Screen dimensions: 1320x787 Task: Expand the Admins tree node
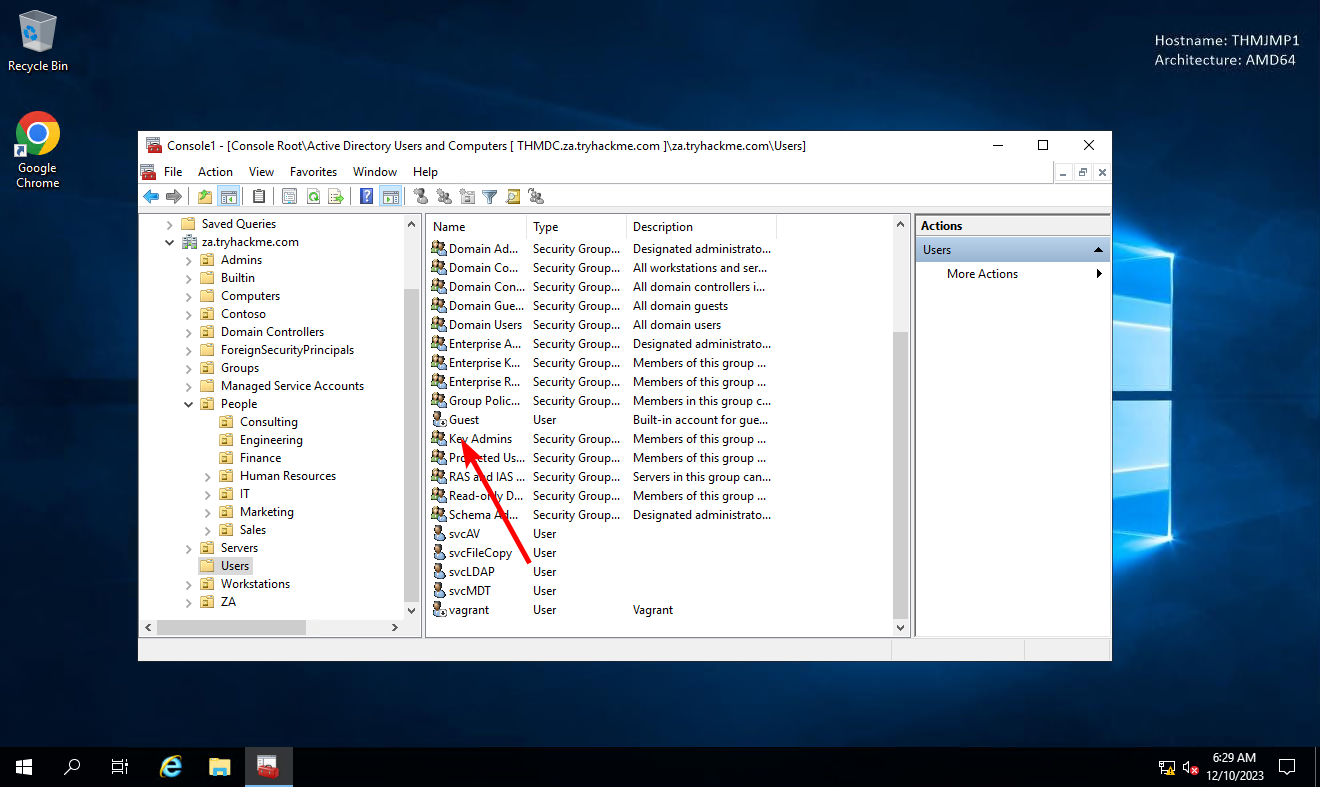(x=188, y=260)
